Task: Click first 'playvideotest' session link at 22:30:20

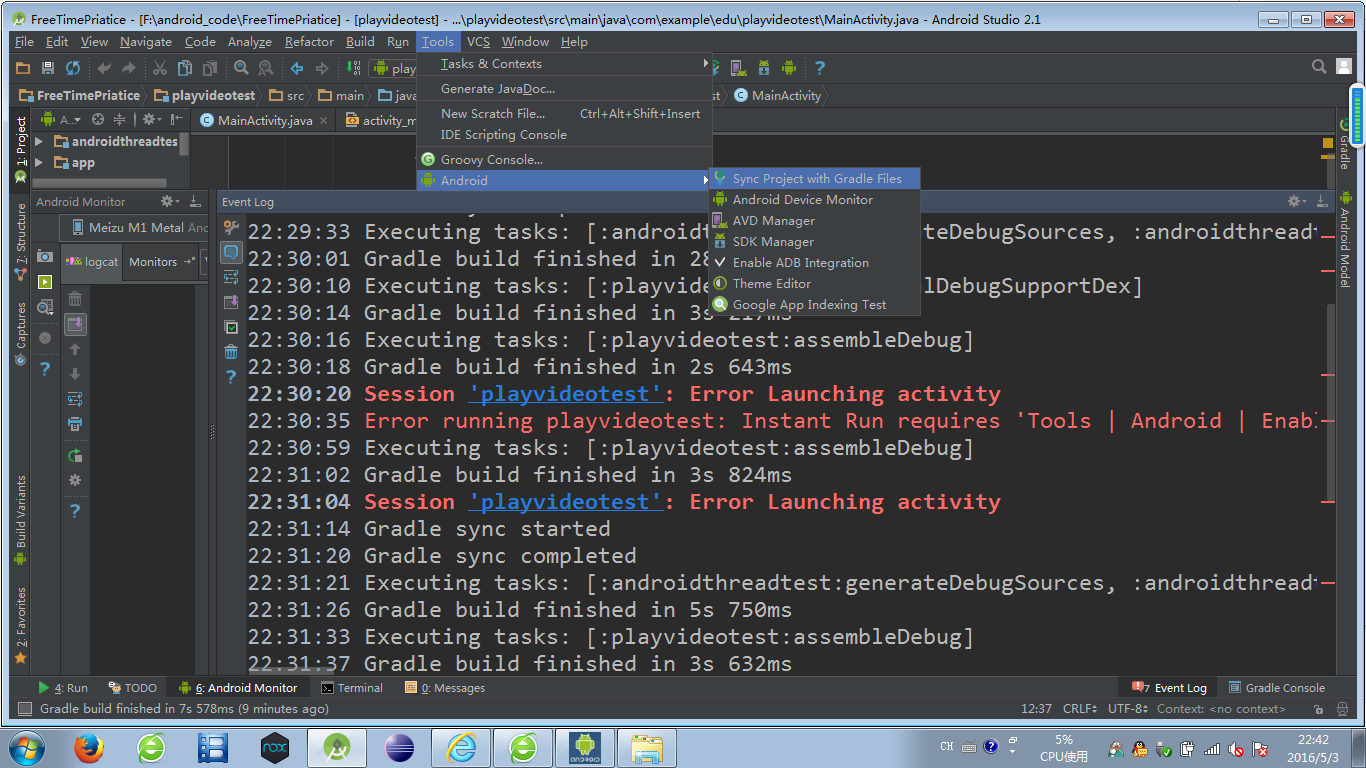Action: coord(565,394)
